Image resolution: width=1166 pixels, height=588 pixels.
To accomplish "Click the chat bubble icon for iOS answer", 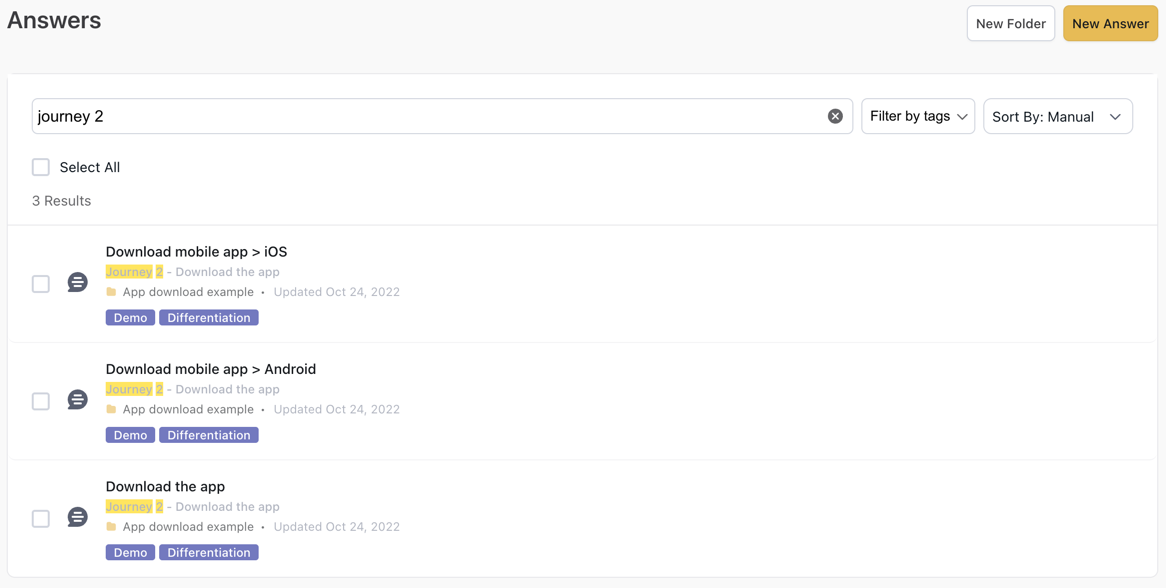I will (77, 283).
